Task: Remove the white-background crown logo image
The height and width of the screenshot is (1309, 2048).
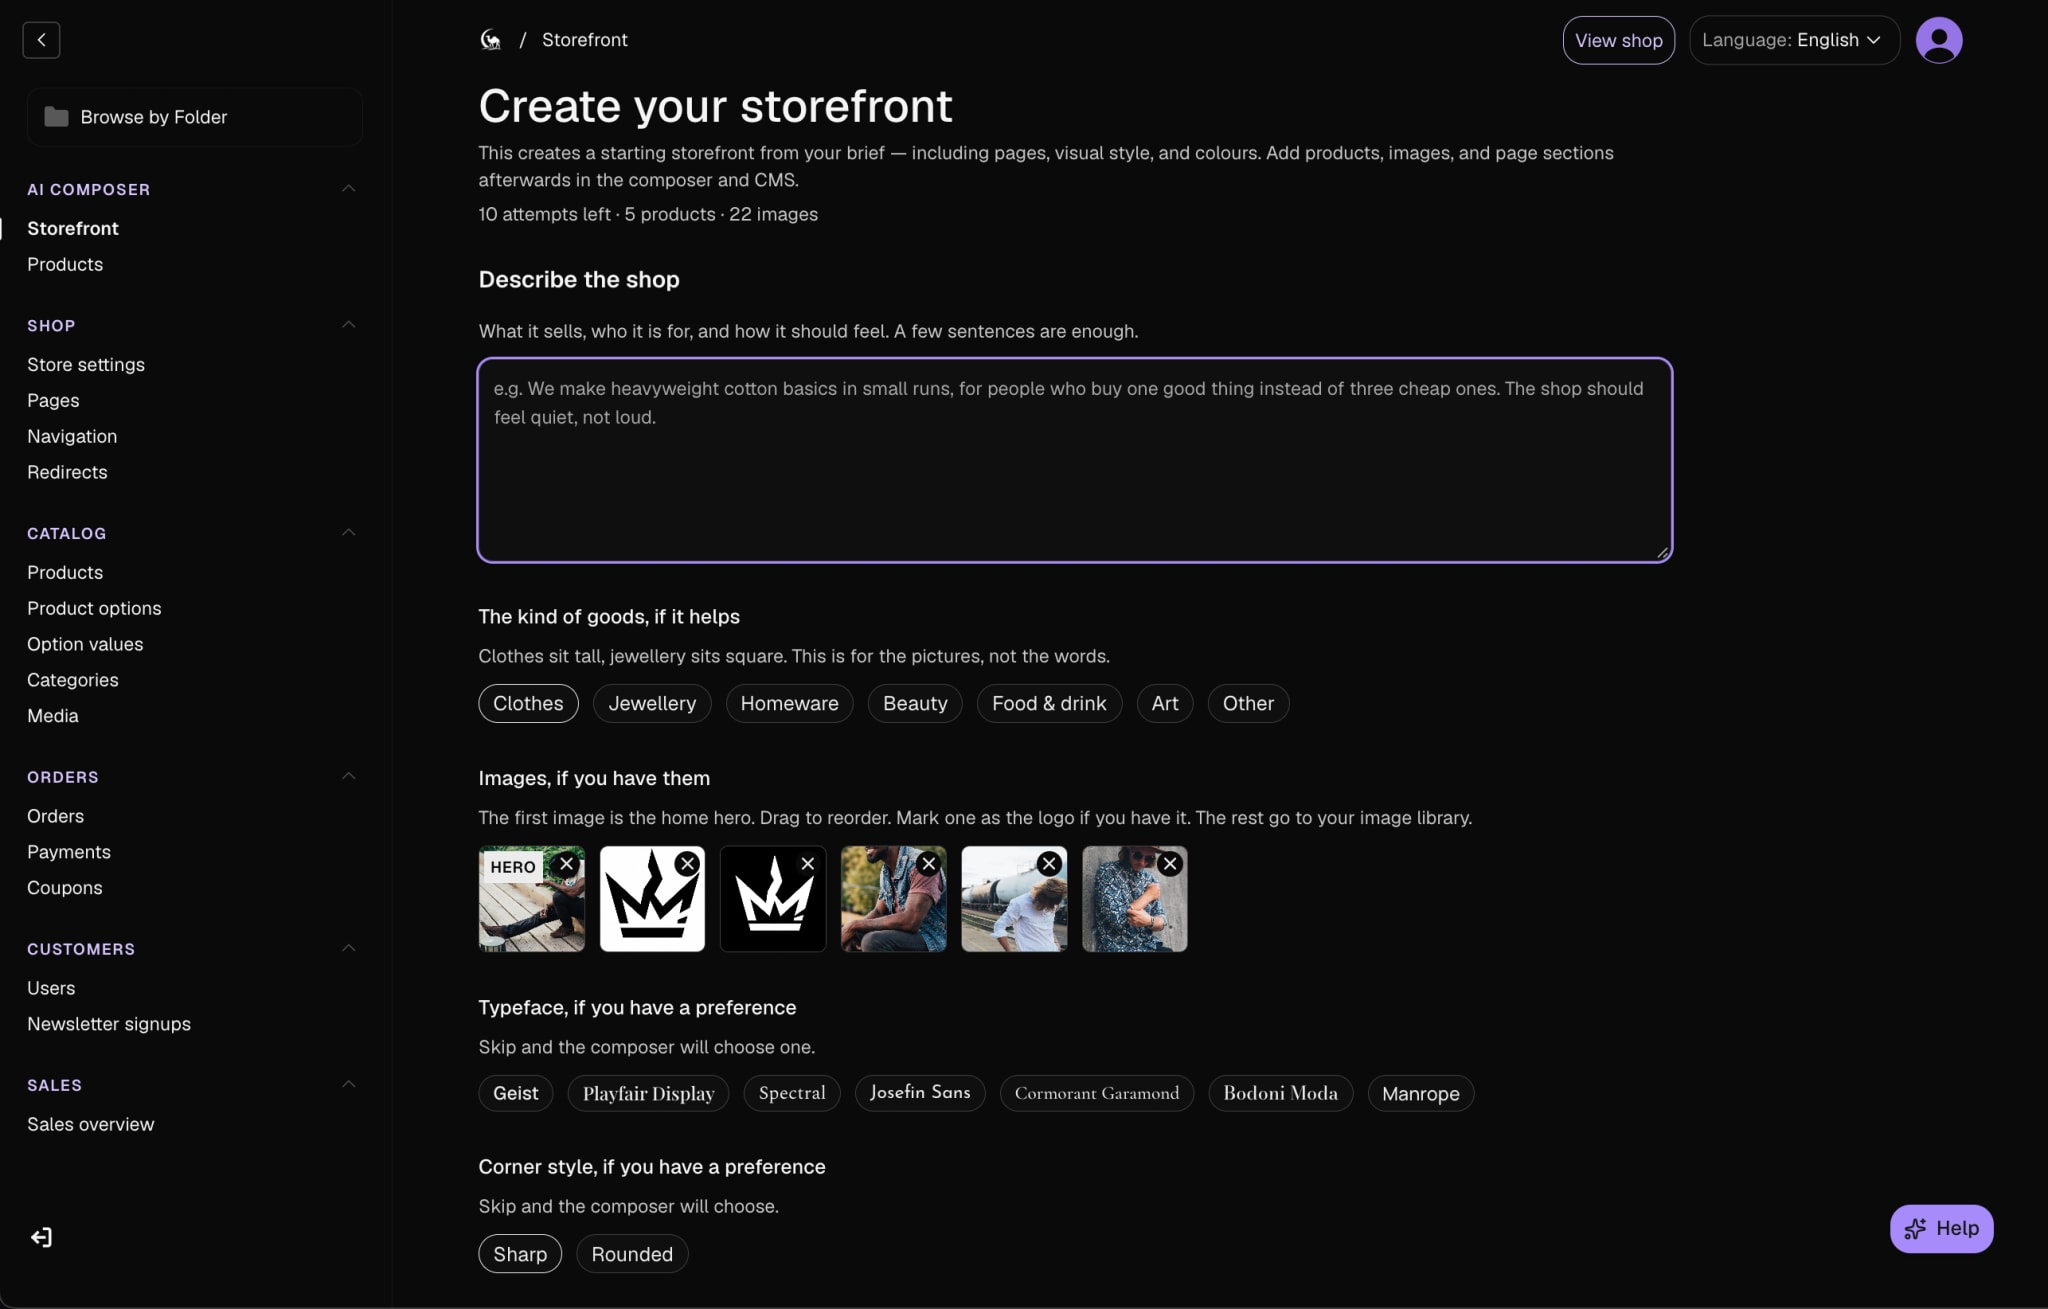Action: tap(687, 863)
